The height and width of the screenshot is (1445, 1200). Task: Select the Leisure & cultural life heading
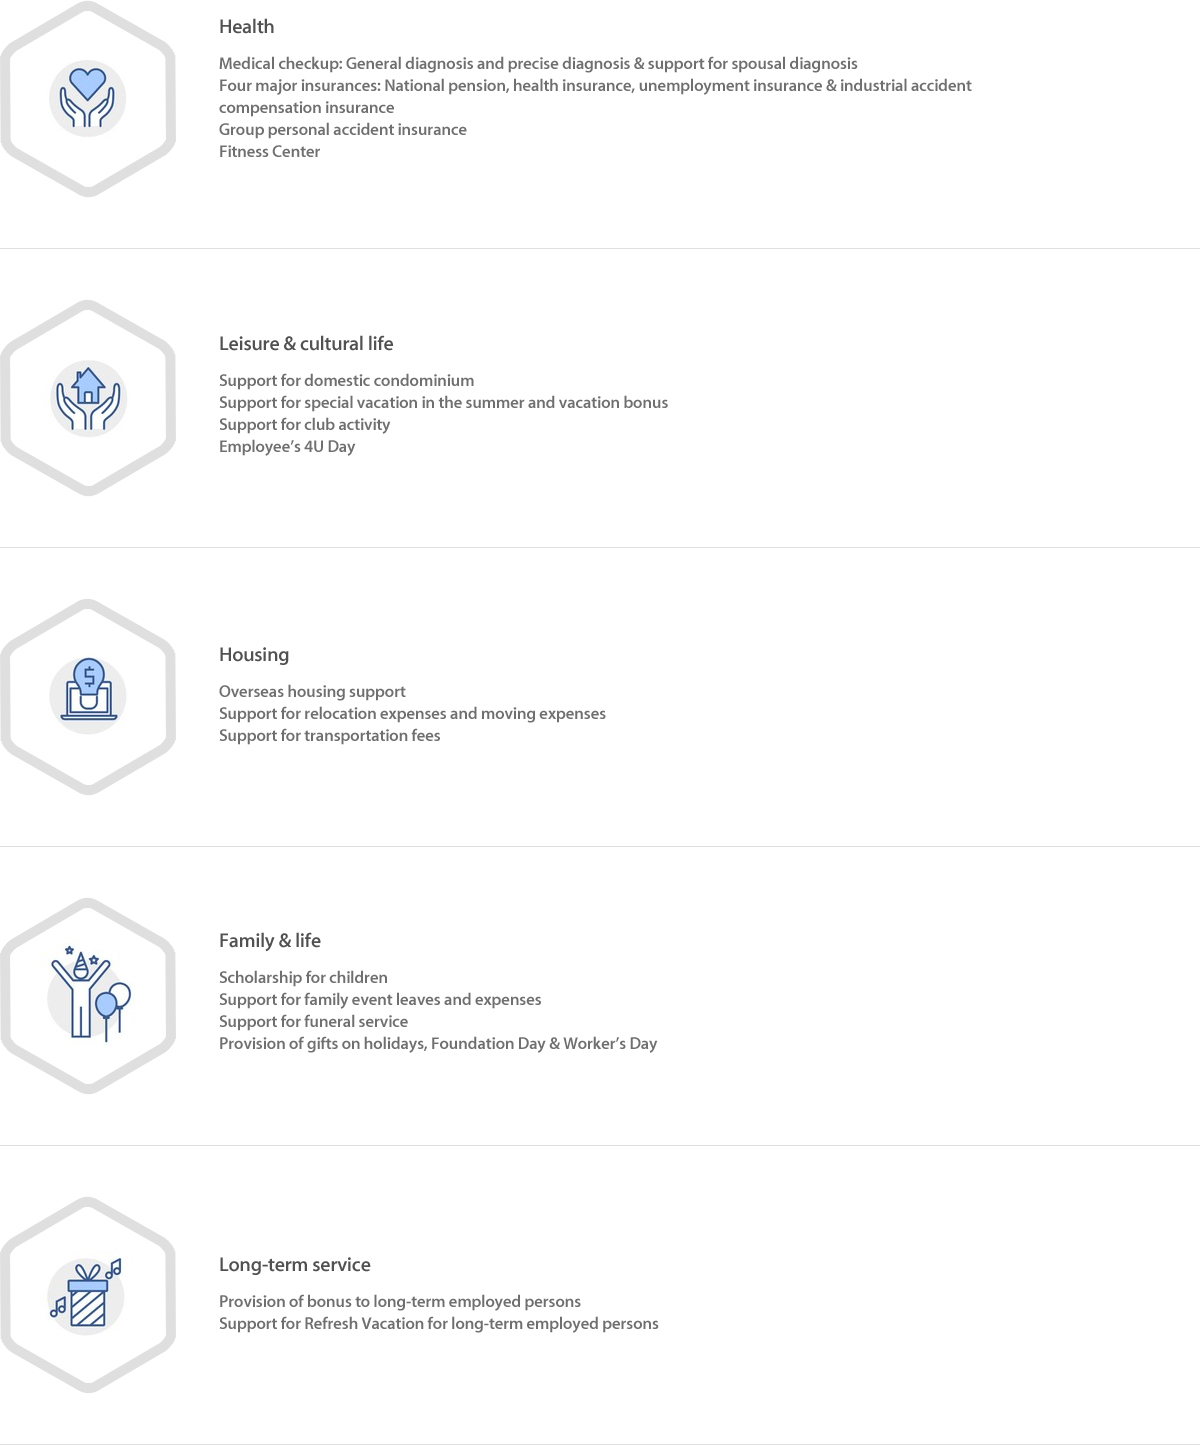[306, 344]
